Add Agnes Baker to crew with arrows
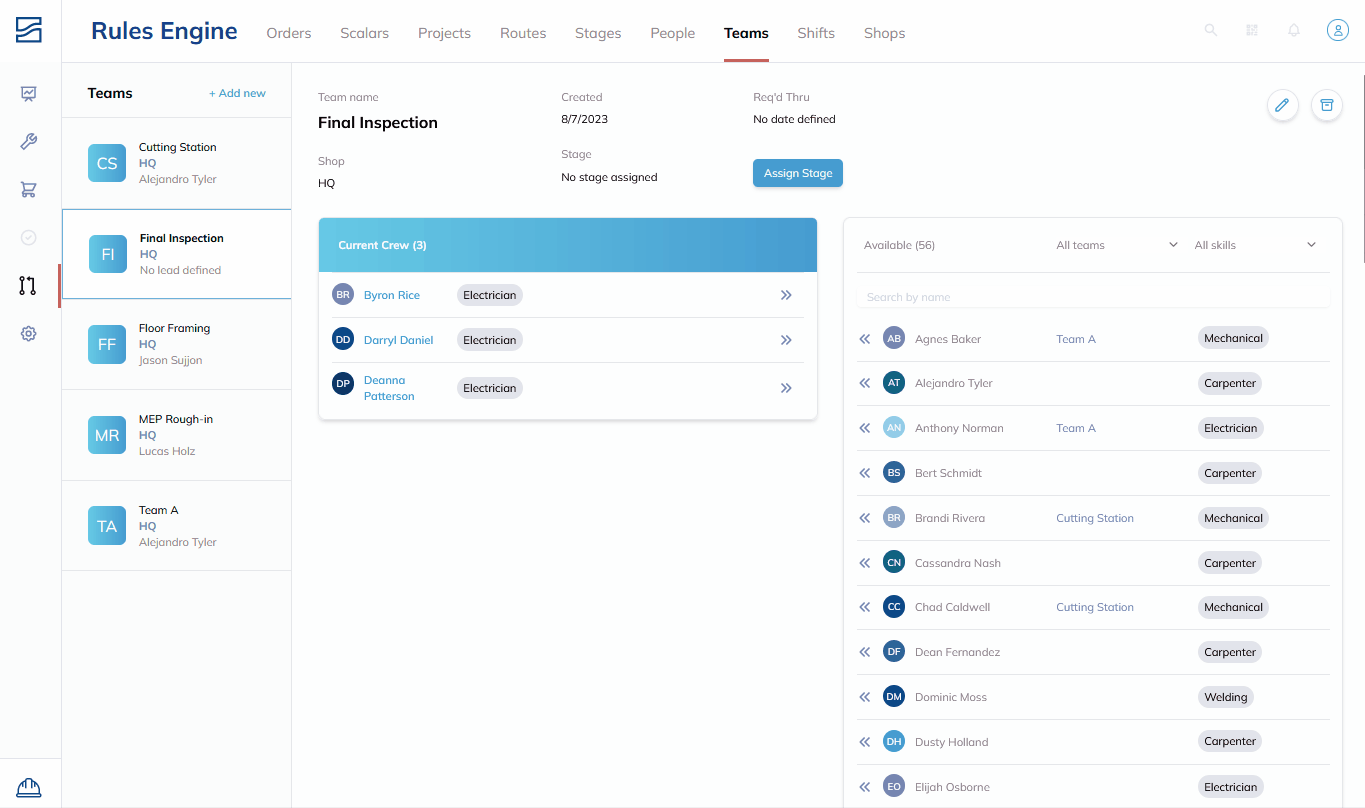1365x808 pixels. tap(865, 339)
